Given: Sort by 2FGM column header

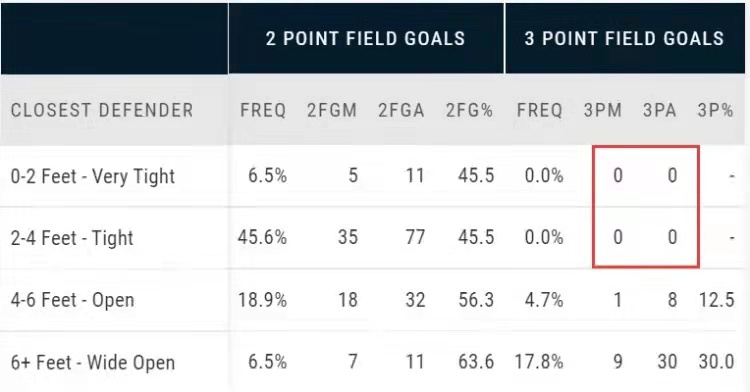Looking at the screenshot, I should 332,110.
